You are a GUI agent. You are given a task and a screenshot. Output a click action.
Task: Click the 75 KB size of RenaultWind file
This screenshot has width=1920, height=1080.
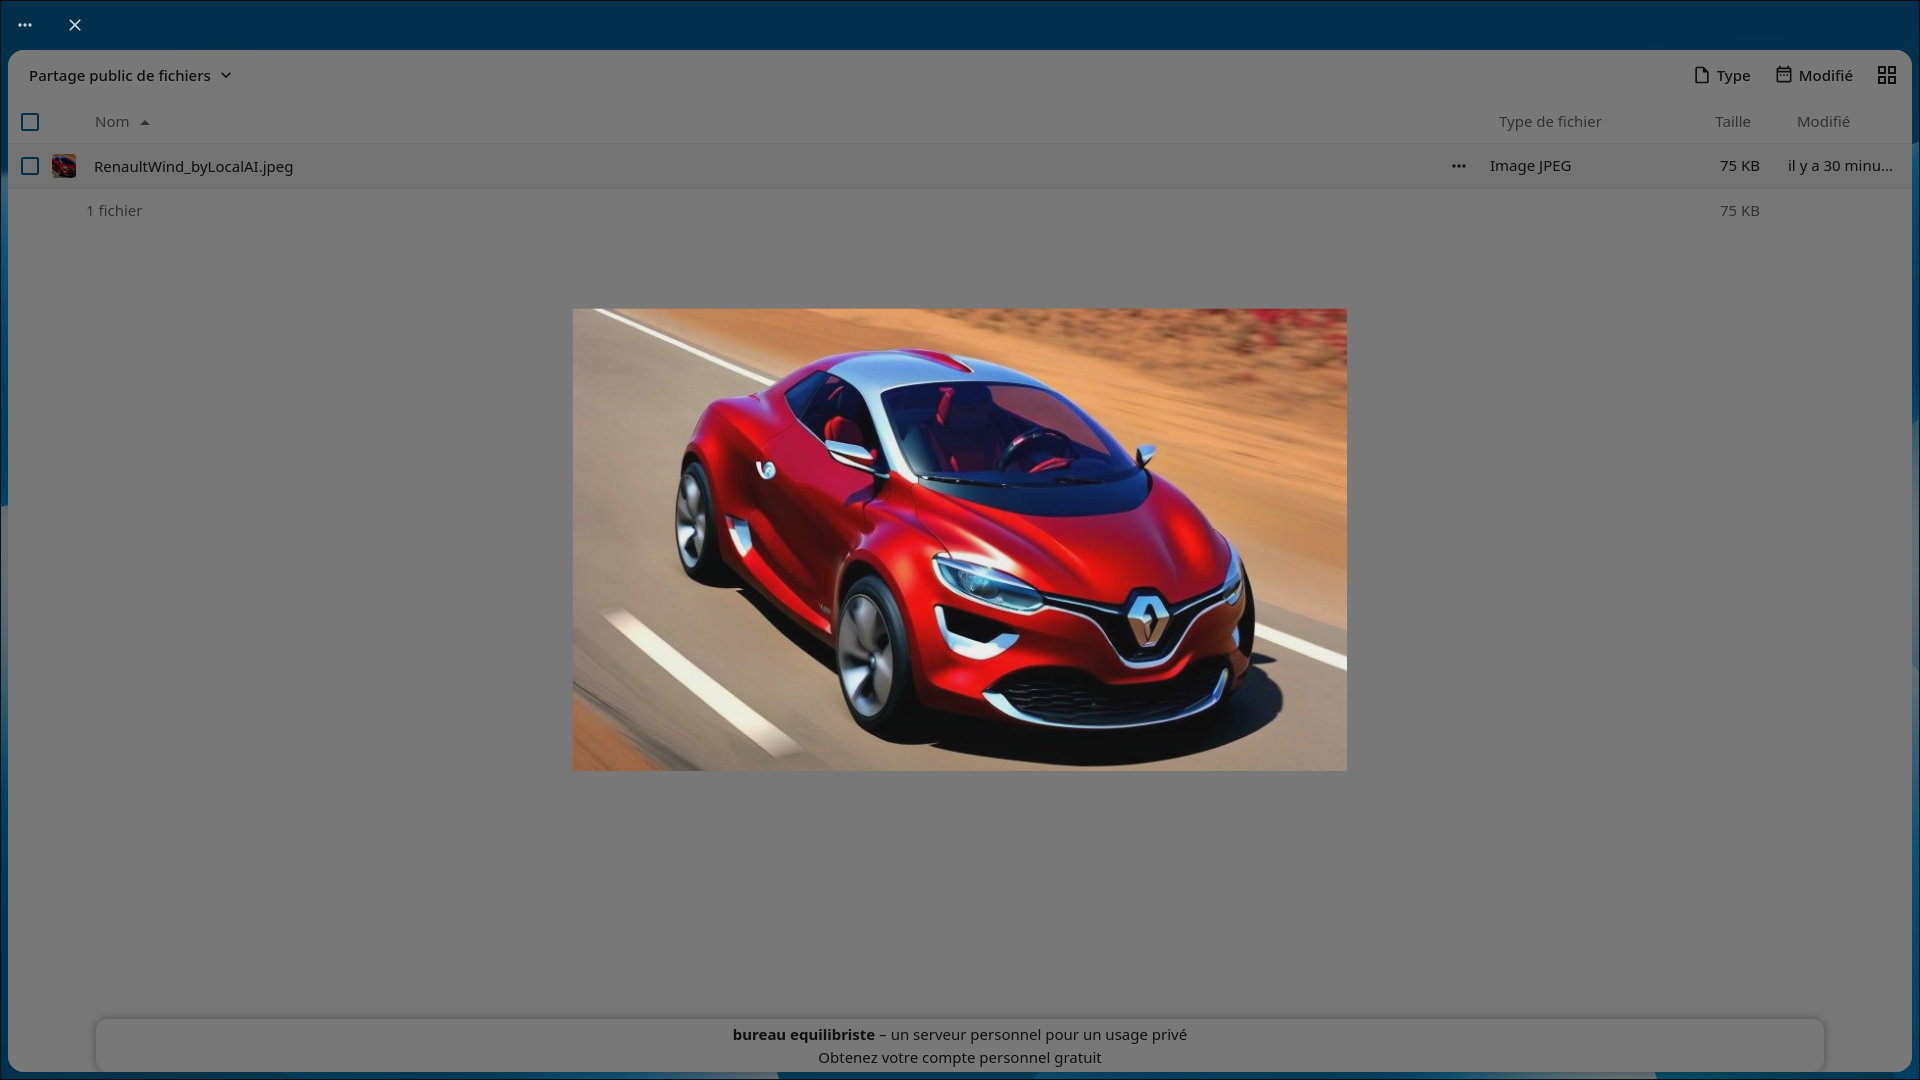click(x=1740, y=166)
